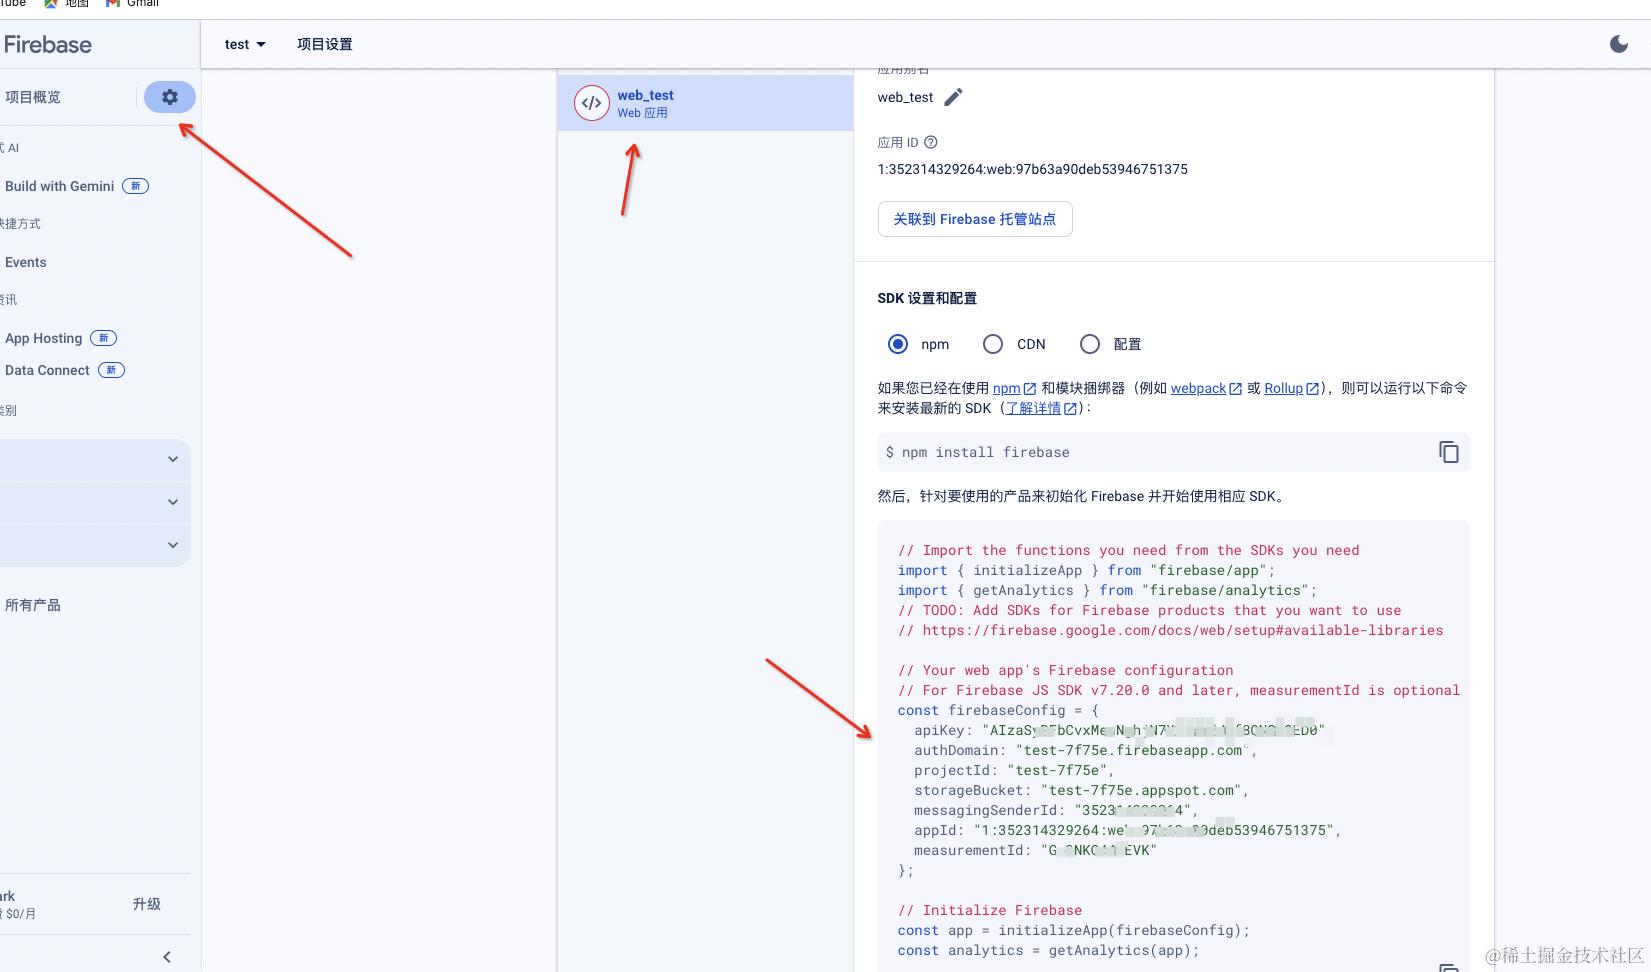Click the "// Initialize Firebase" comment line
Image resolution: width=1651 pixels, height=972 pixels.
(990, 910)
